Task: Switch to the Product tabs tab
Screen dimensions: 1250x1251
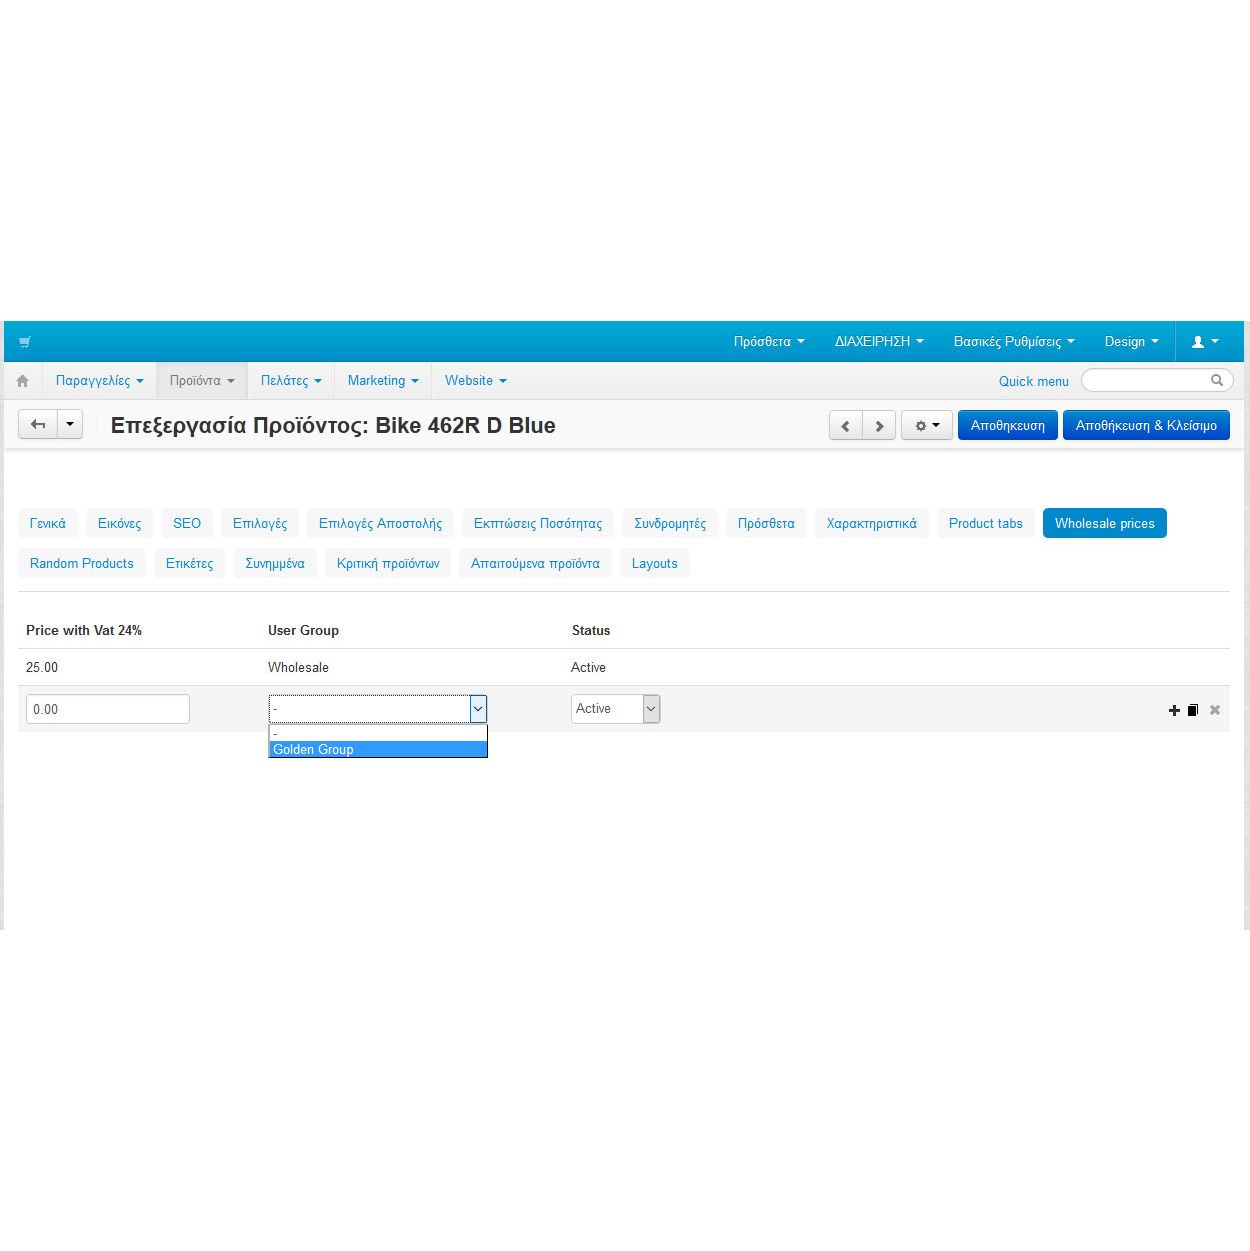Action: click(985, 523)
